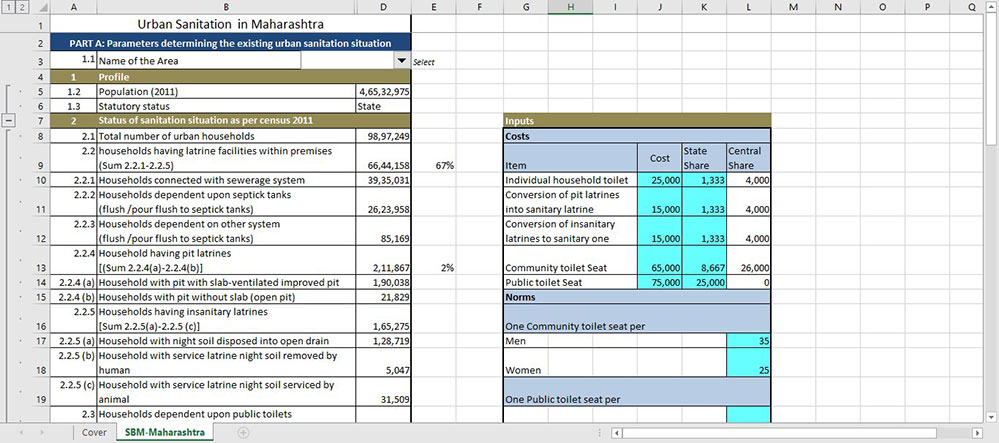This screenshot has height=443, width=999.
Task: Click 'Households dependent upon public toilets' cell
Action: pos(226,414)
